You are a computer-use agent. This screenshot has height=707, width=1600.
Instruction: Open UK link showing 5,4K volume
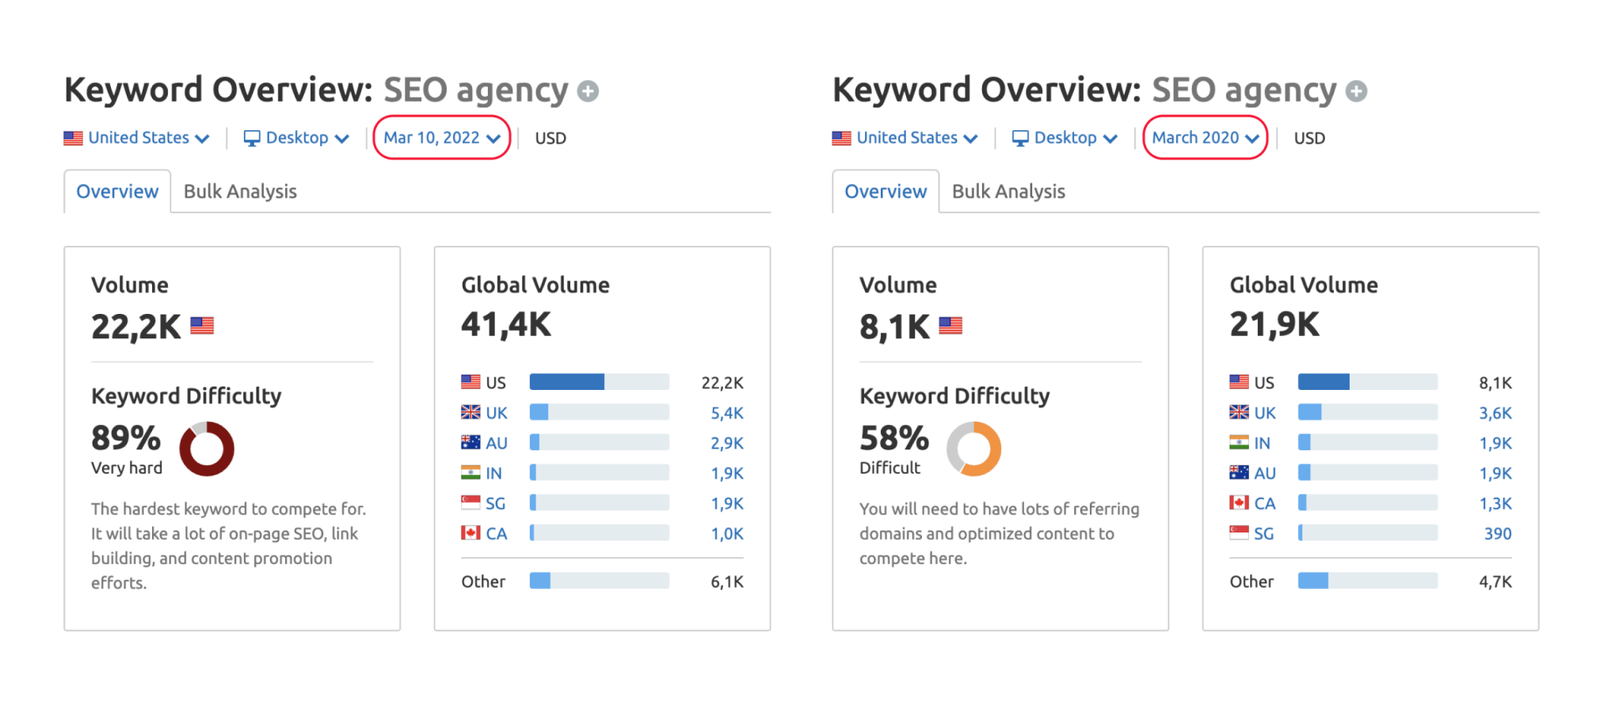[496, 413]
